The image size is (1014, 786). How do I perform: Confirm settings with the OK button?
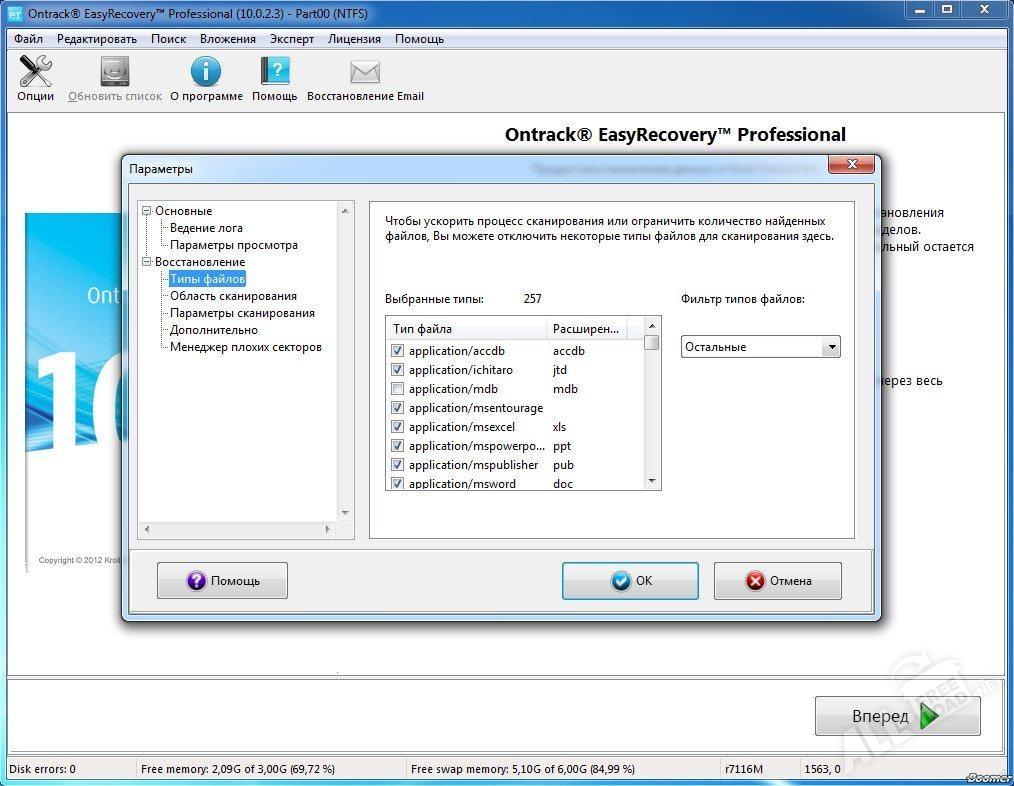pos(630,581)
